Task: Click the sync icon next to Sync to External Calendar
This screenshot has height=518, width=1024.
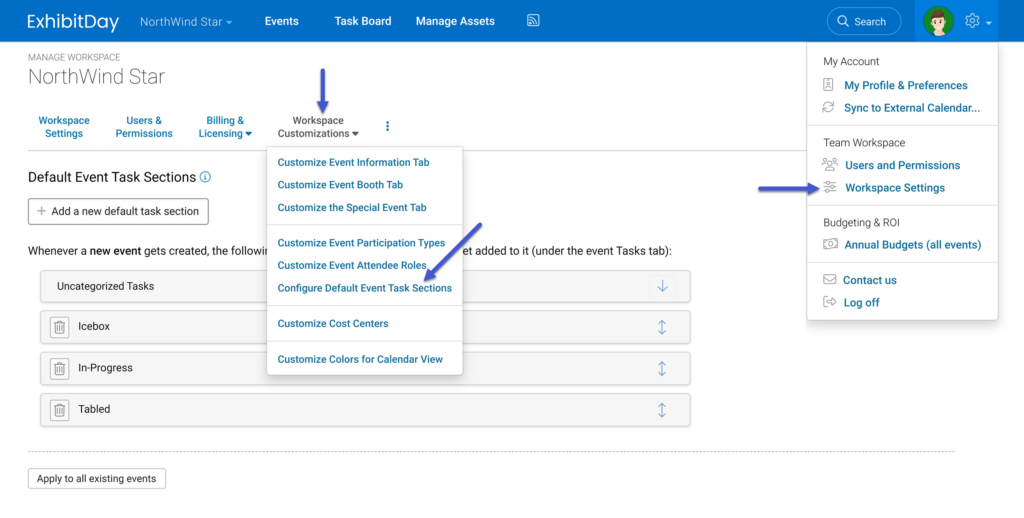Action: tap(829, 107)
